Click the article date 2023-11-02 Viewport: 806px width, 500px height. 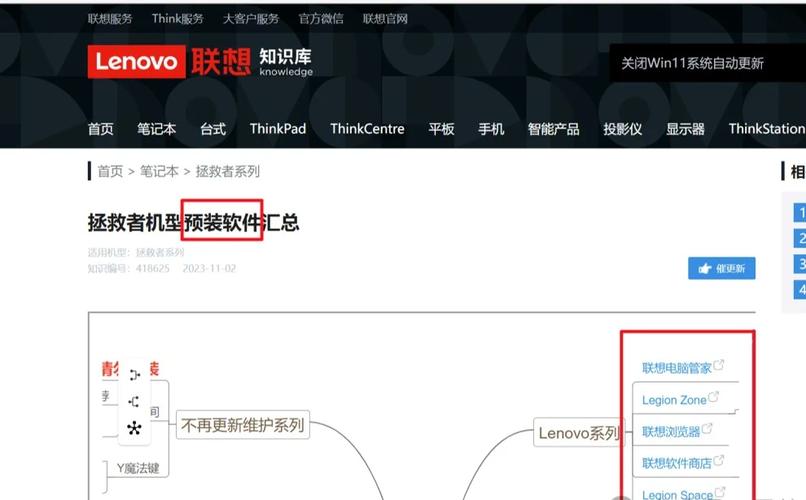[x=209, y=268]
